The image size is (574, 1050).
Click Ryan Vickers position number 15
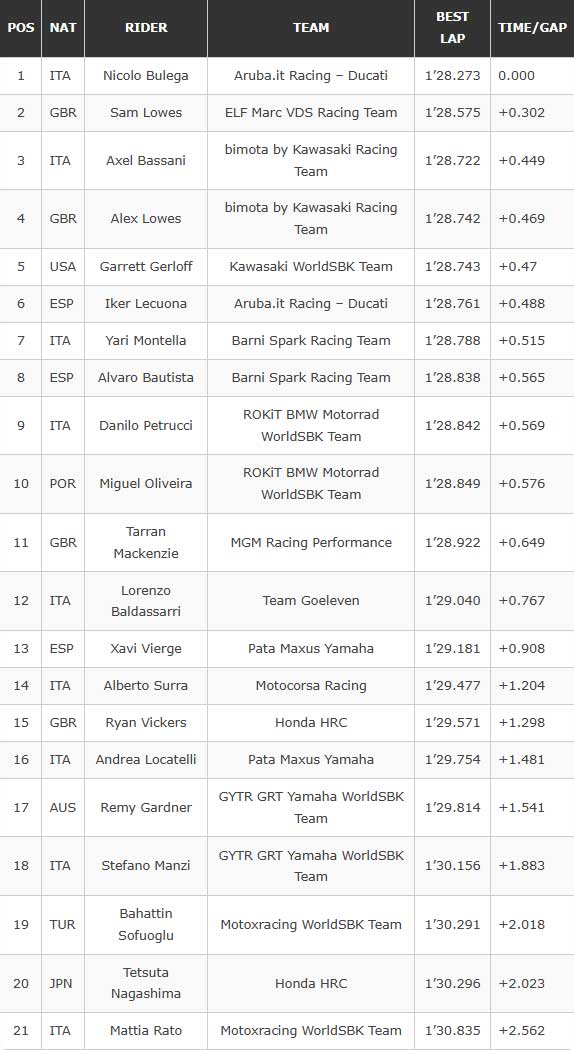[x=21, y=723]
